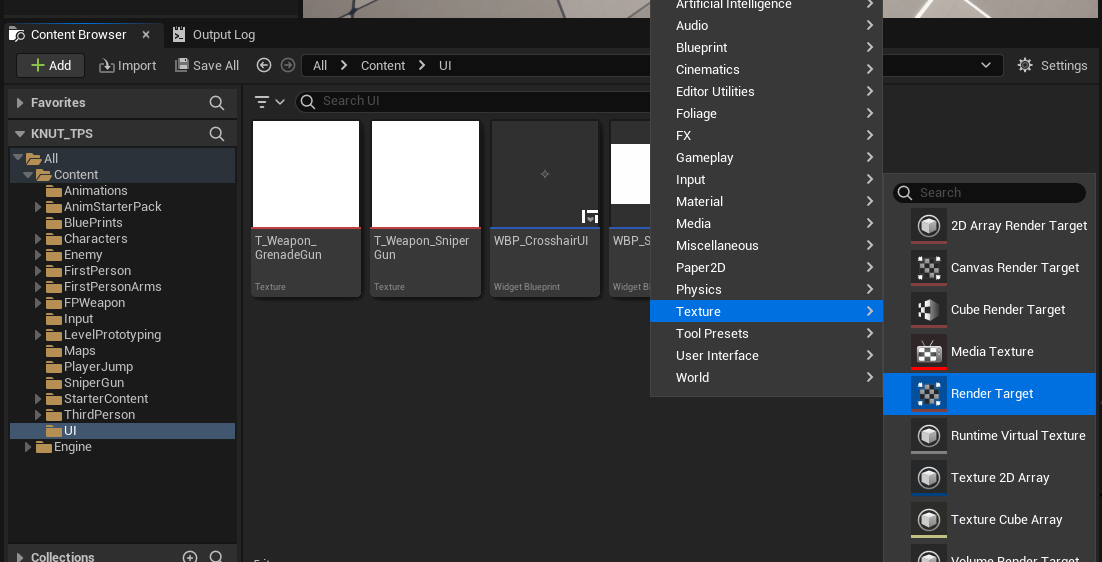Click the Content path breadcrumb
This screenshot has width=1102, height=562.
[x=383, y=65]
